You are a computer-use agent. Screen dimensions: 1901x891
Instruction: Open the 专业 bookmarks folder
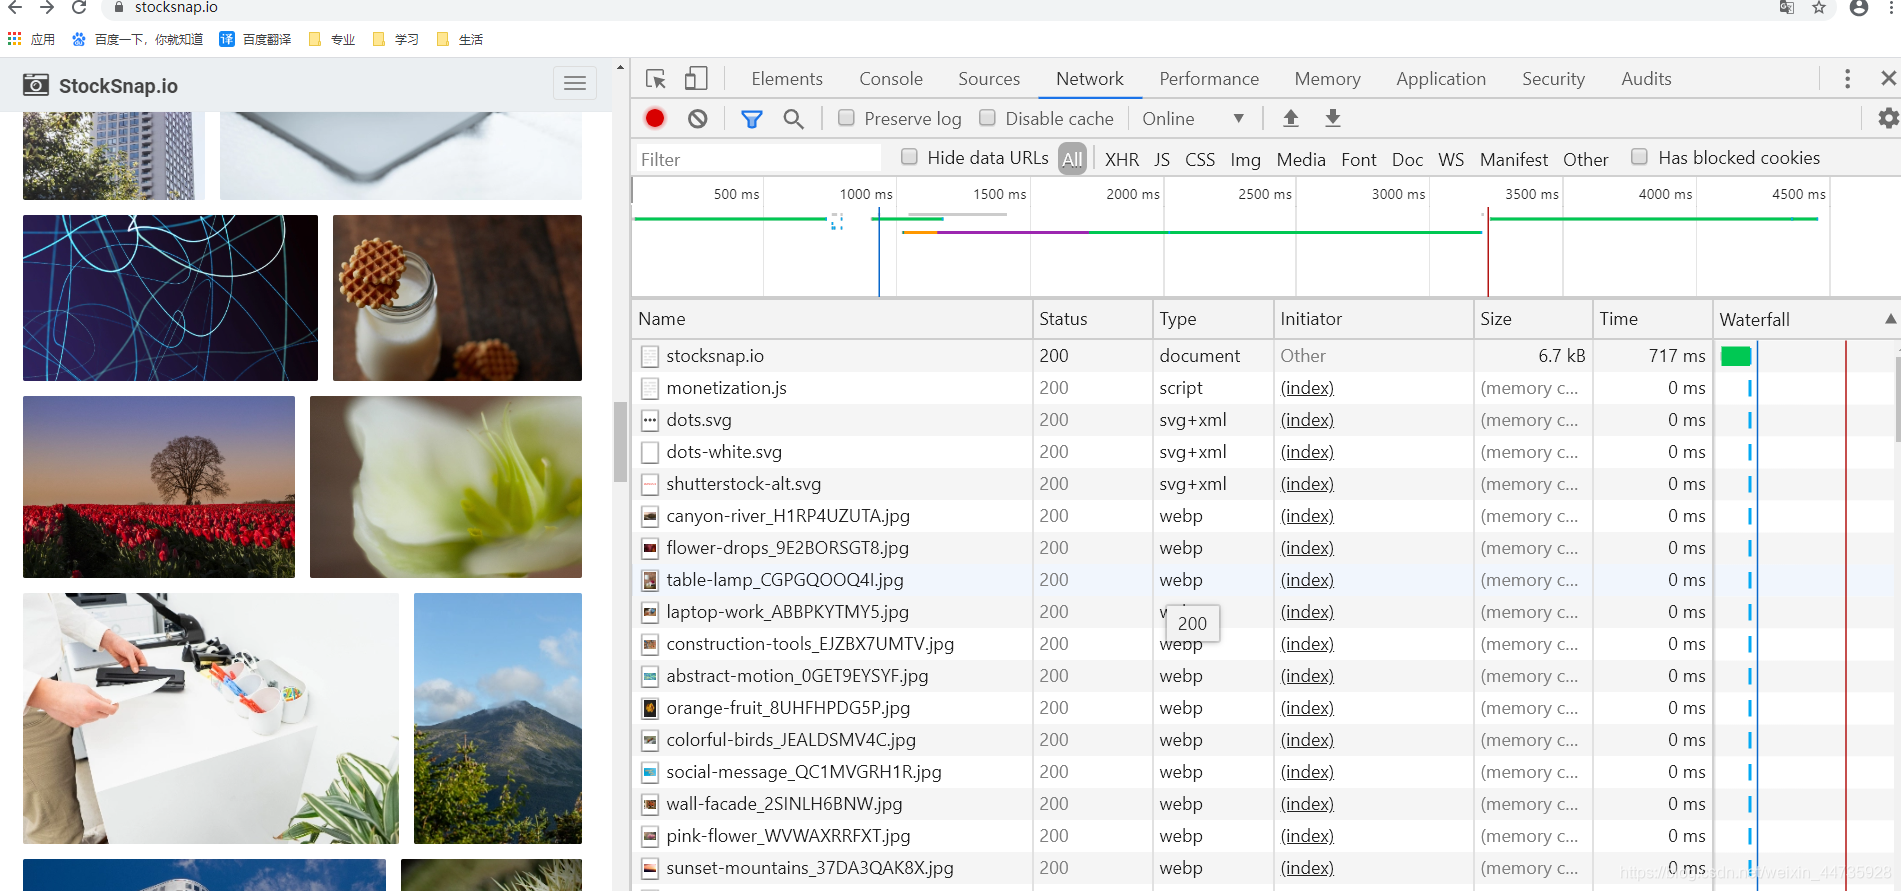point(332,39)
